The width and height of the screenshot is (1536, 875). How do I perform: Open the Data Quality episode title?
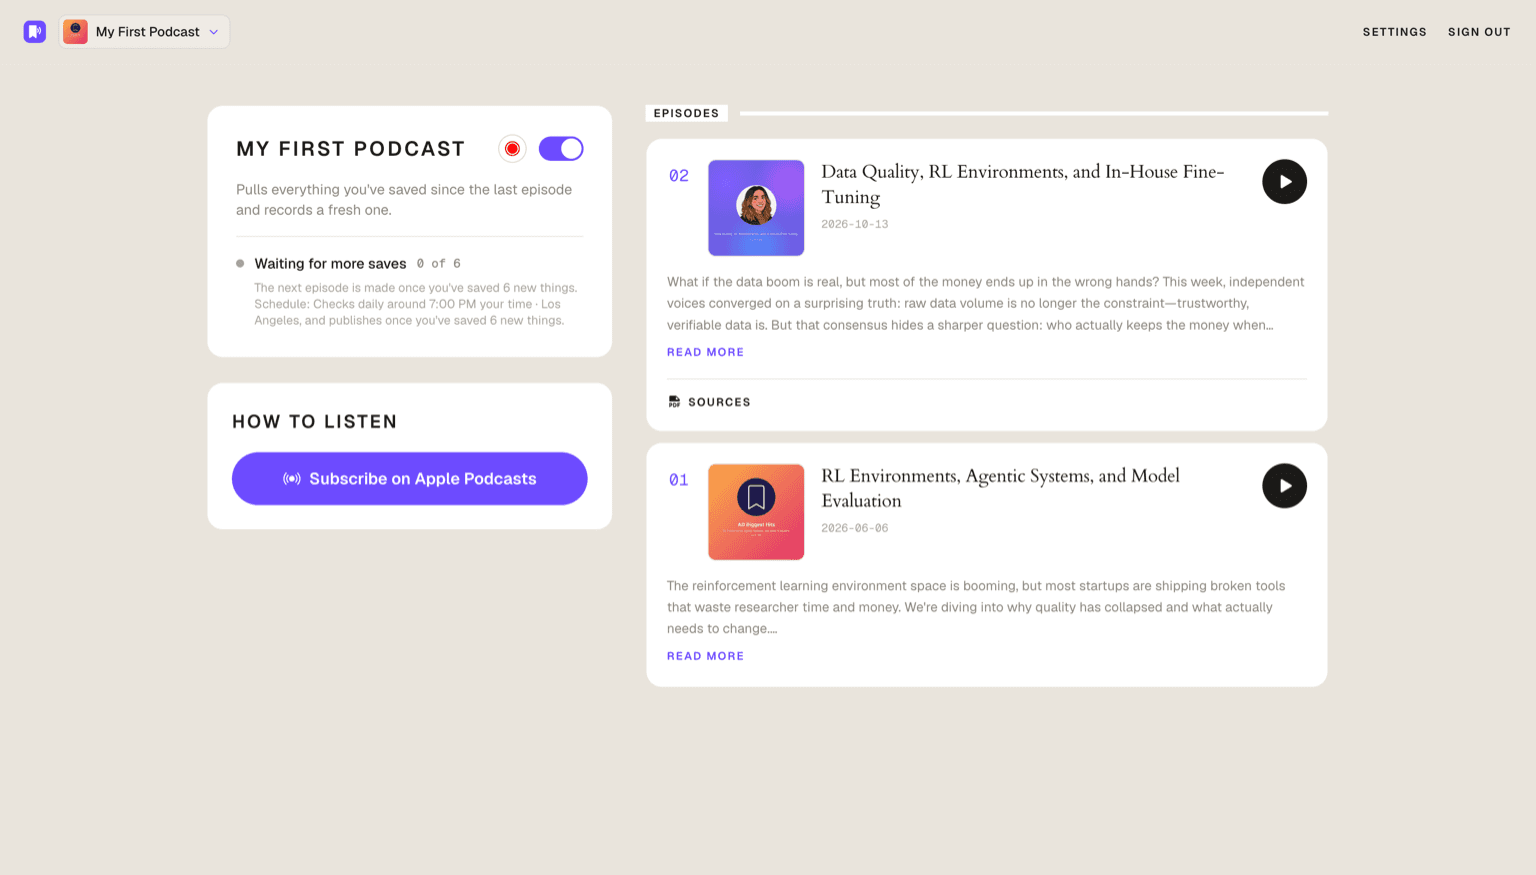pyautogui.click(x=1023, y=184)
